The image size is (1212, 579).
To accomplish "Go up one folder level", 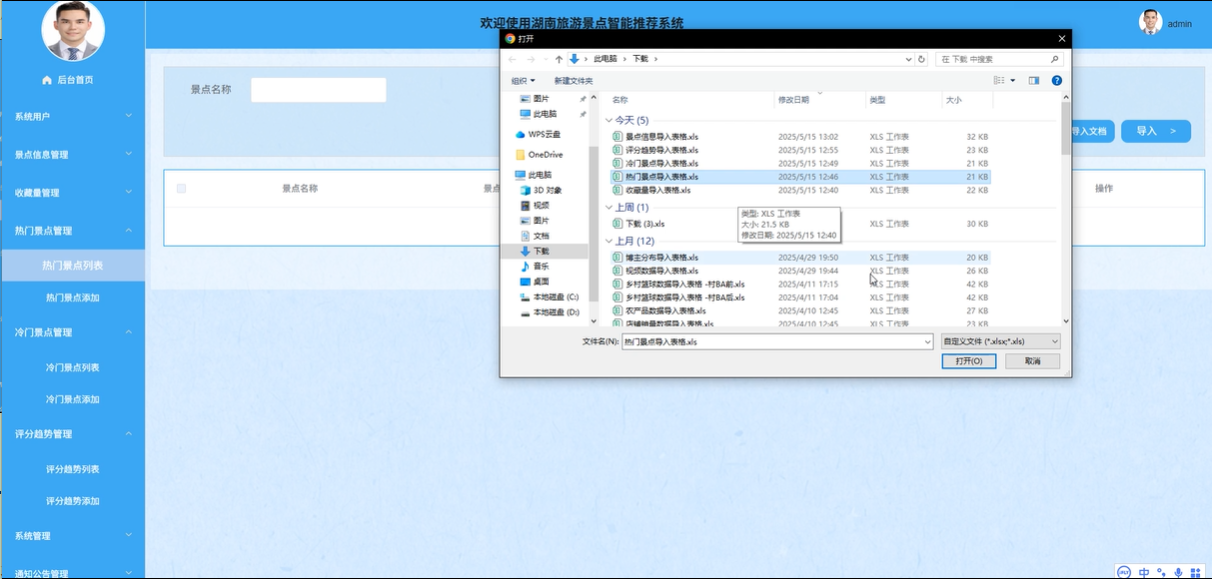I will coord(558,59).
